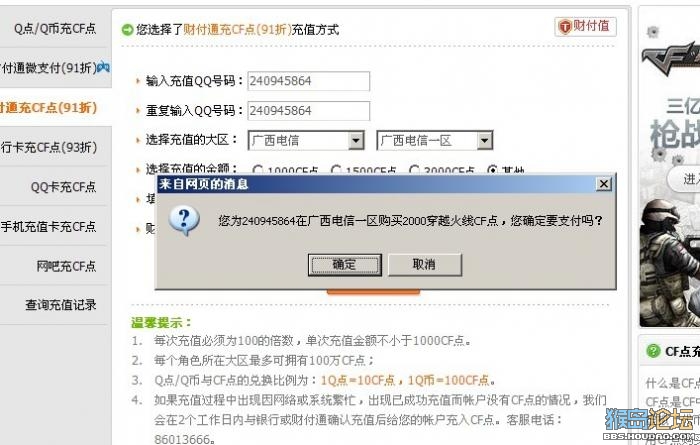Select the 1500CF点 amount radio button
The image size is (700, 445).
click(336, 170)
